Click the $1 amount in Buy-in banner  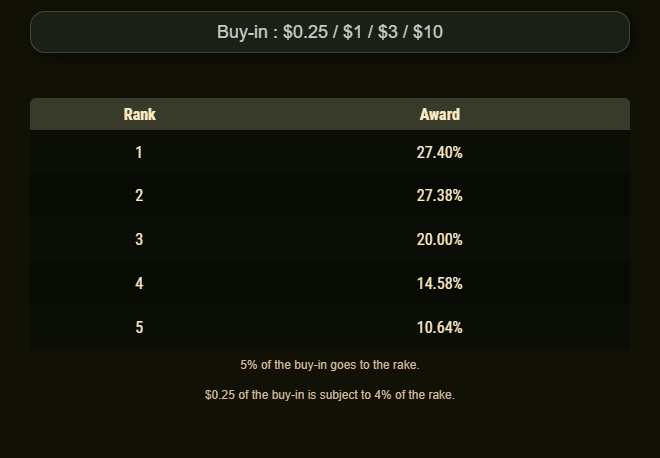(x=352, y=32)
